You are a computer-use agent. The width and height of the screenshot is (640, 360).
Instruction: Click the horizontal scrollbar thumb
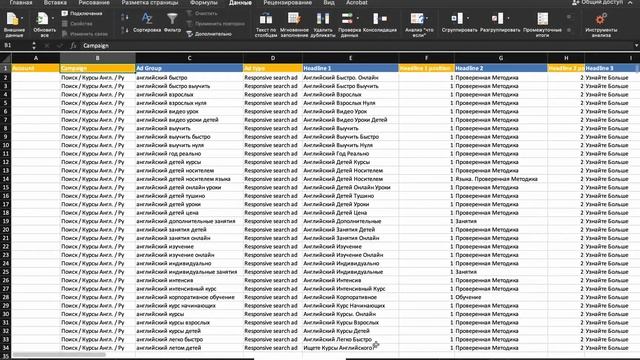(59, 355)
